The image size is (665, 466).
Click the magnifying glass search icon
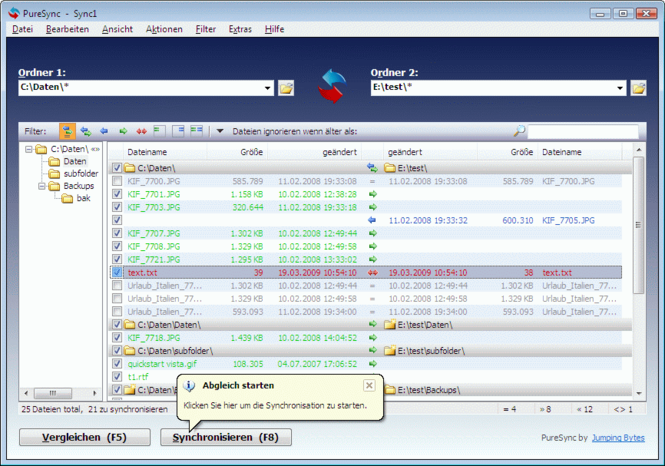click(519, 131)
